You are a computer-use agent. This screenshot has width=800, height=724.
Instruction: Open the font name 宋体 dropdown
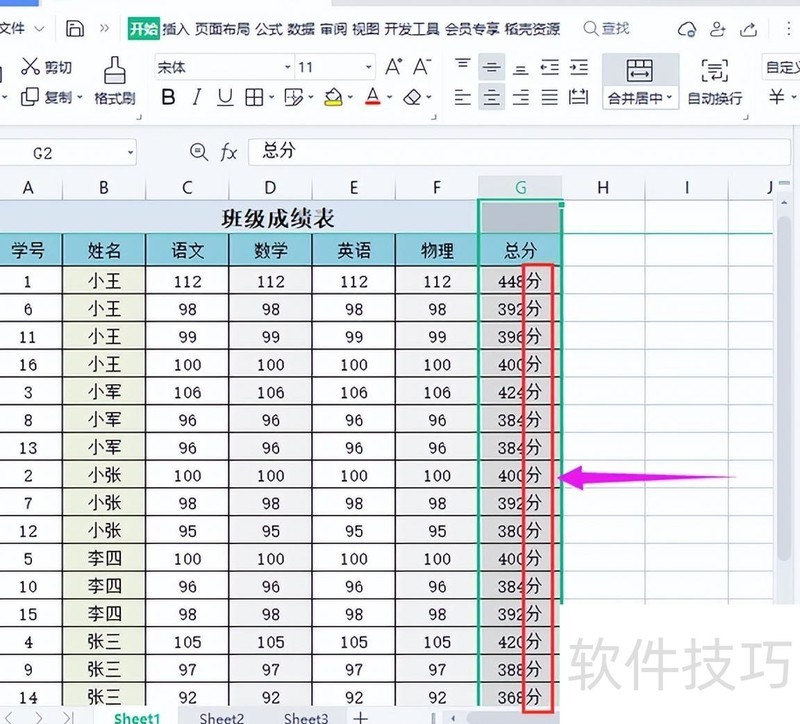288,67
